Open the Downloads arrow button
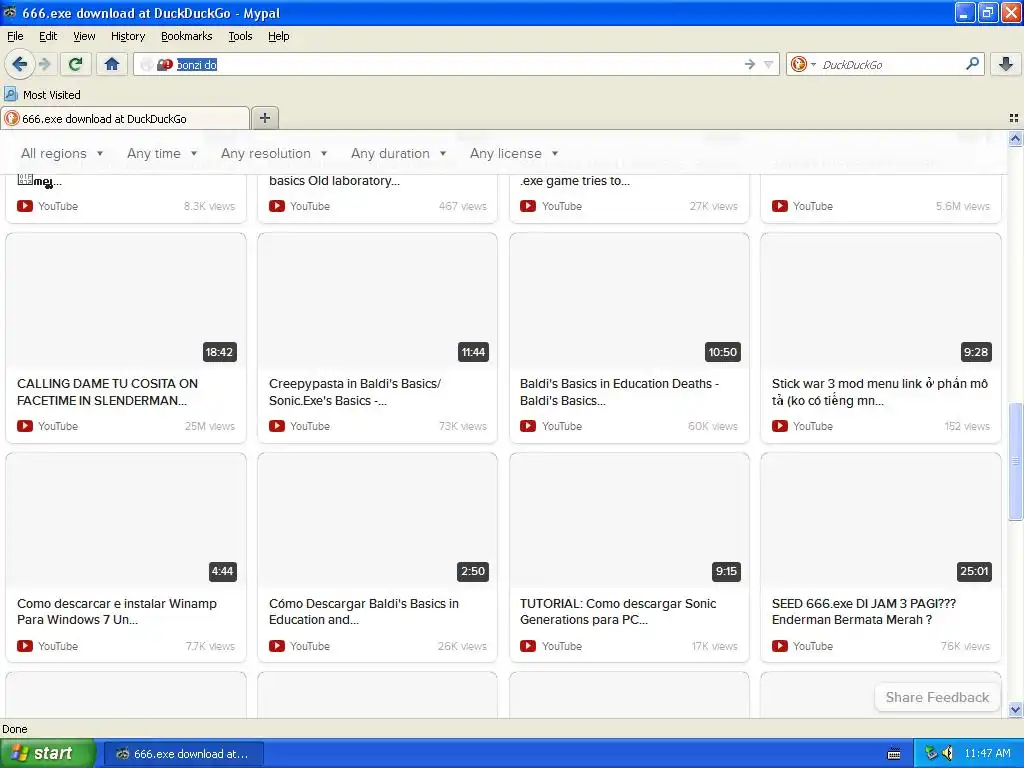Viewport: 1024px width, 768px height. click(x=1006, y=64)
